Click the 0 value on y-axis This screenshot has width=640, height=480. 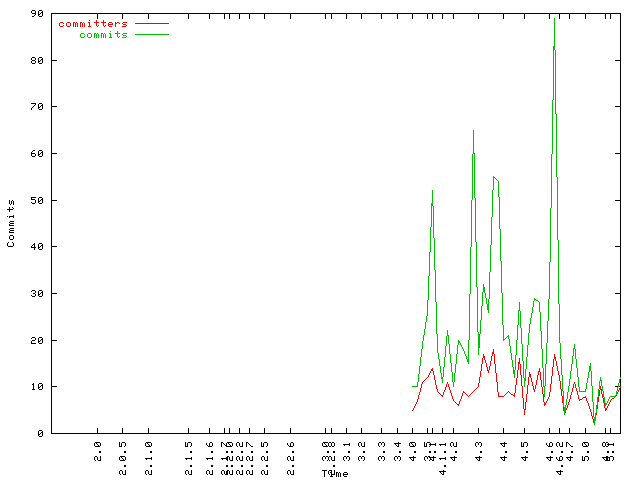(x=39, y=434)
